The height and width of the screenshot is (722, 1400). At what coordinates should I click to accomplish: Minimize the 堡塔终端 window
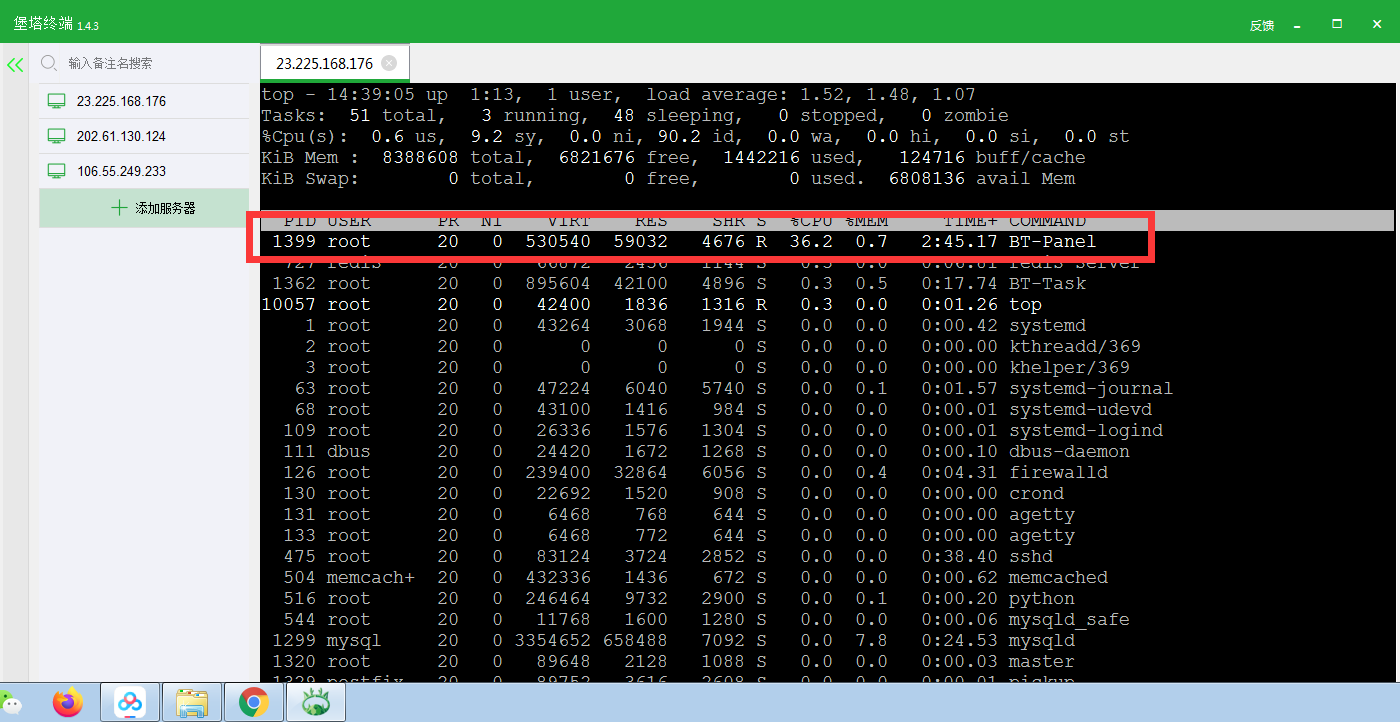pos(1297,24)
